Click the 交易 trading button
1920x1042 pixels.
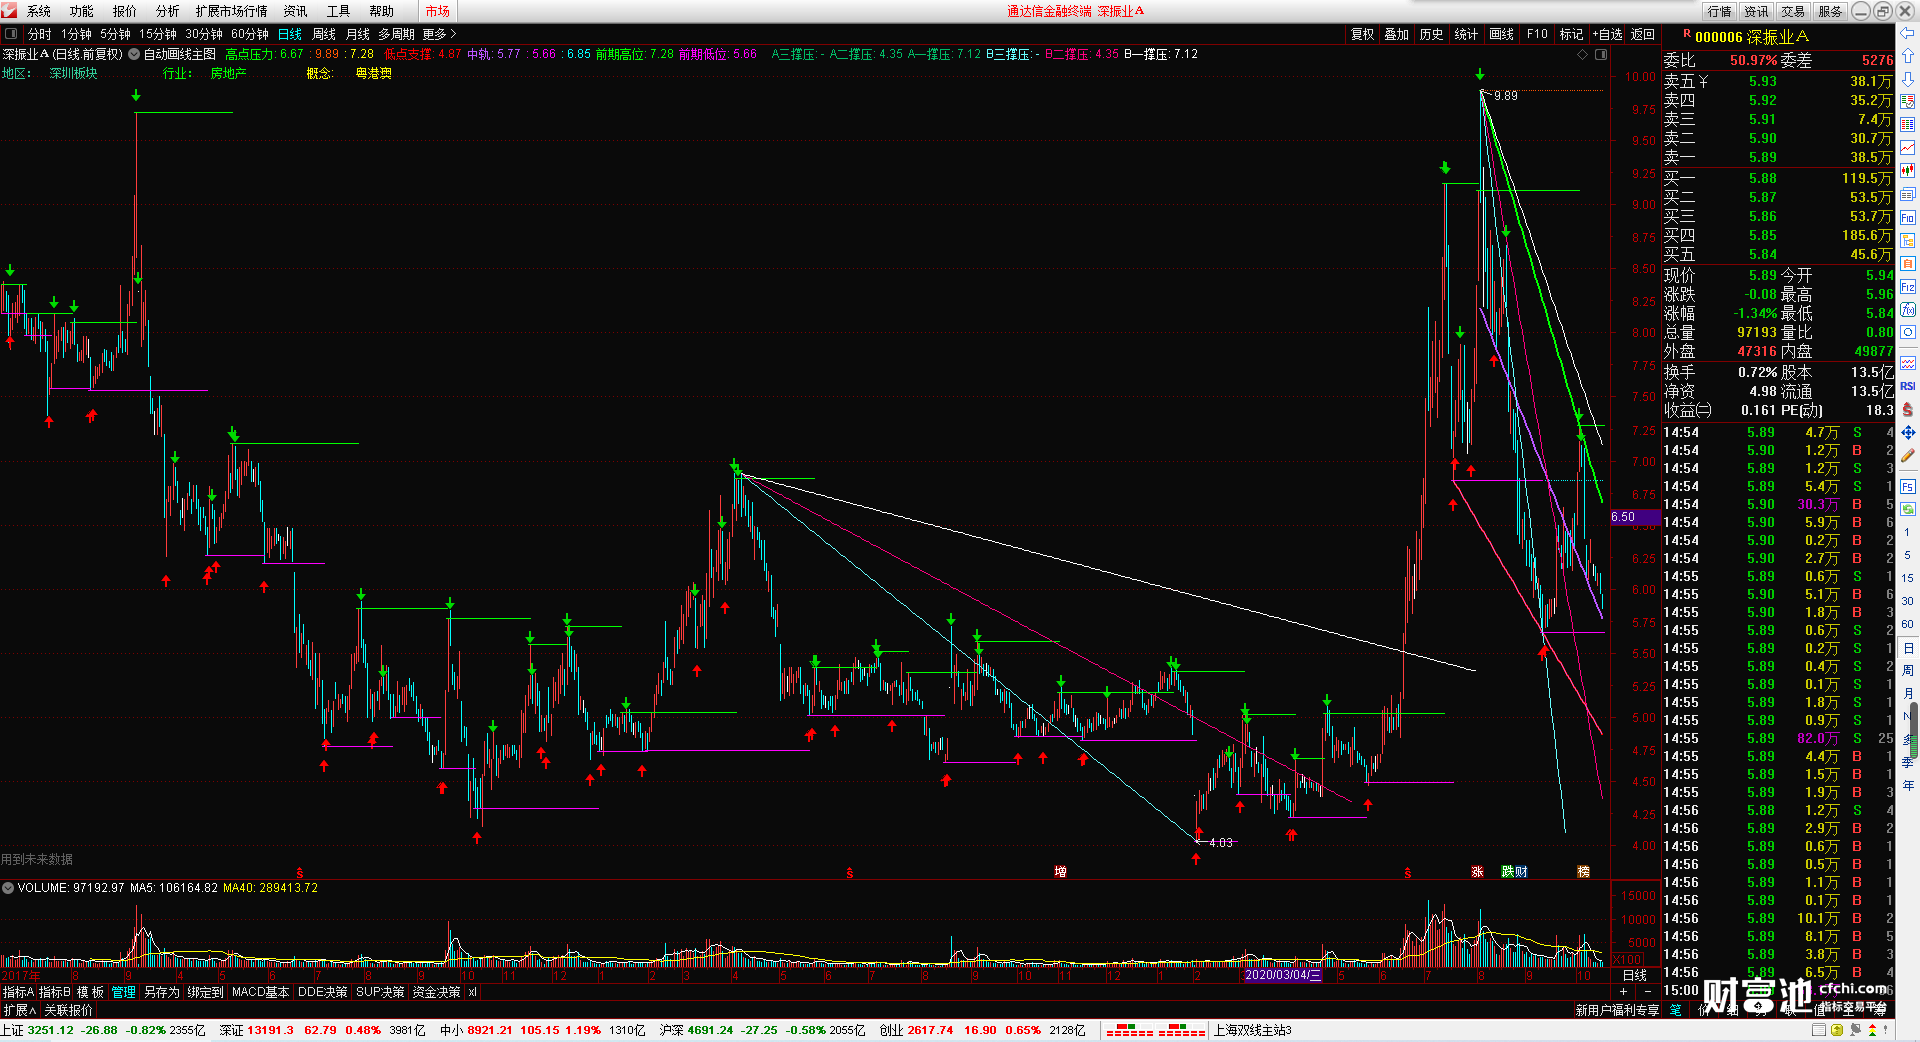[x=1793, y=11]
